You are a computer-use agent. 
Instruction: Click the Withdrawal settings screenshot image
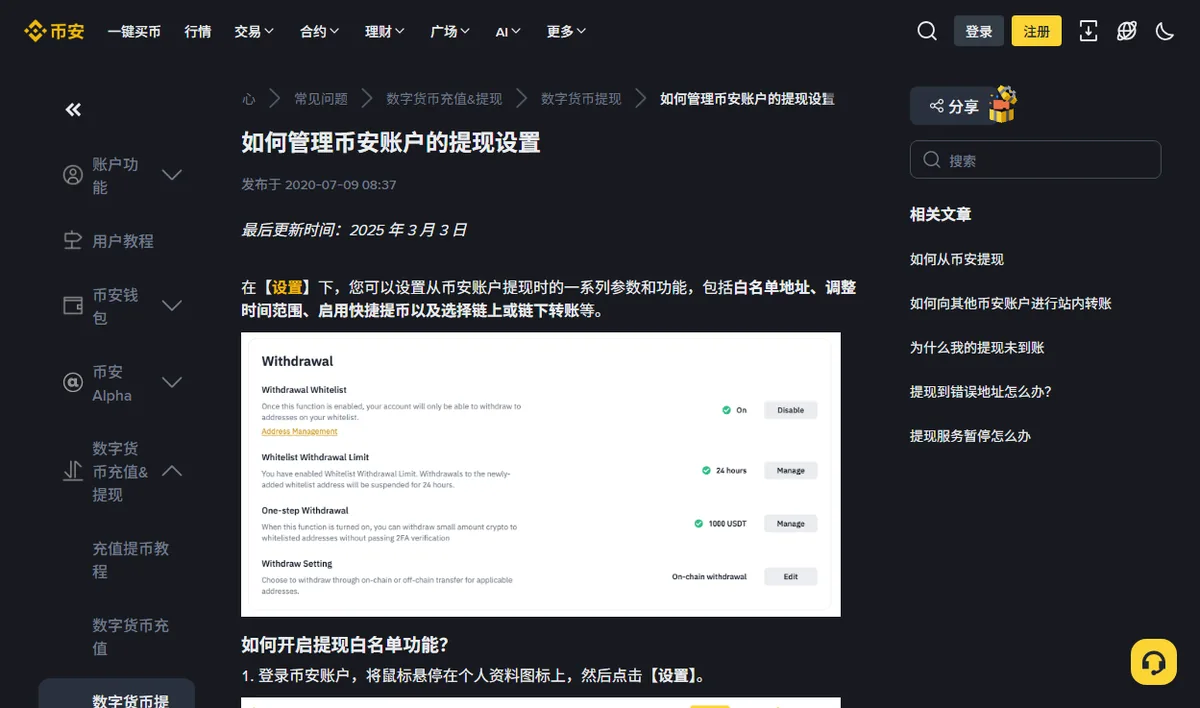pyautogui.click(x=541, y=474)
